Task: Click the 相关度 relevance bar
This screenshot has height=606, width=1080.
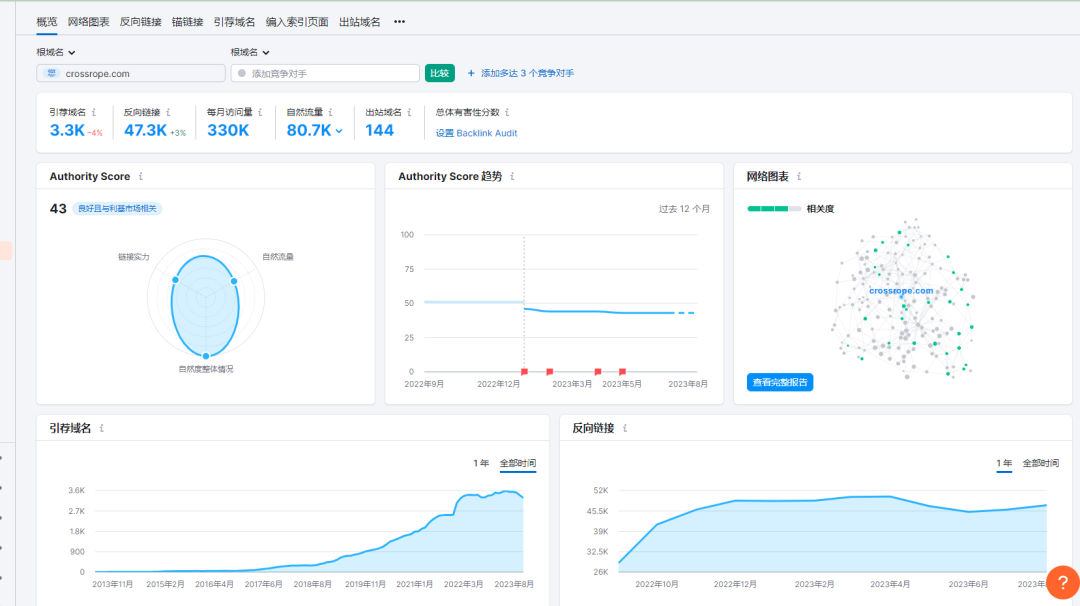Action: tap(774, 209)
